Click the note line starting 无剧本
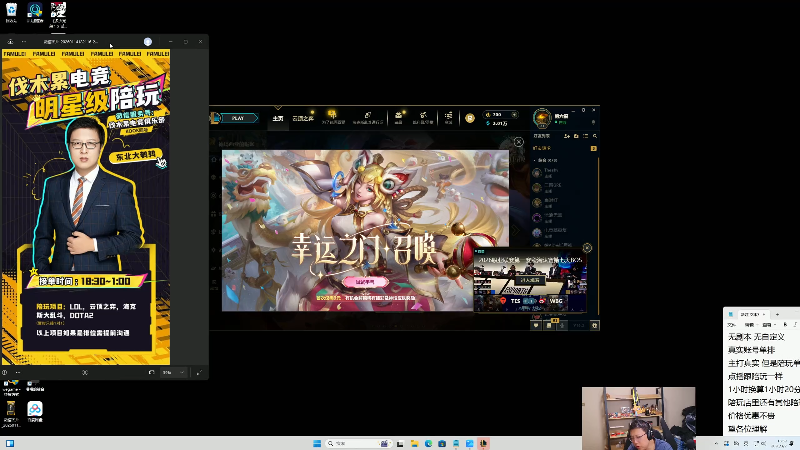Screen dimensions: 800x450 point(756,337)
